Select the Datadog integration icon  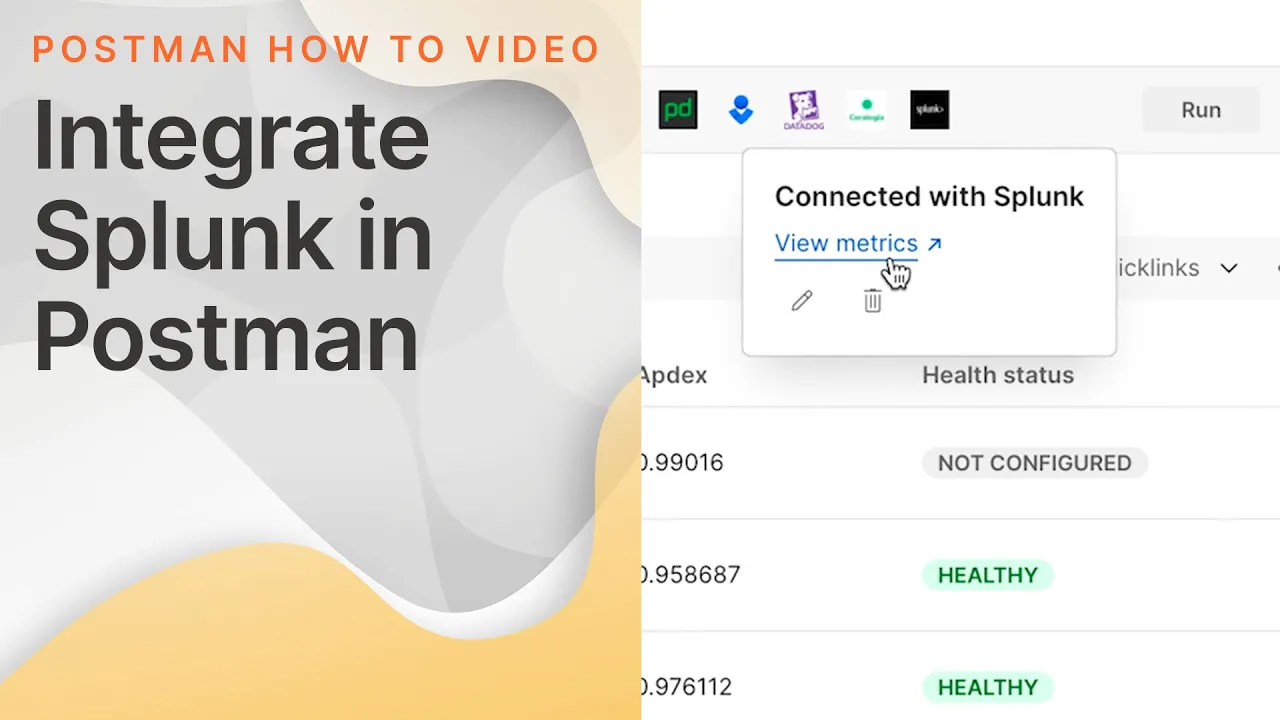point(804,110)
